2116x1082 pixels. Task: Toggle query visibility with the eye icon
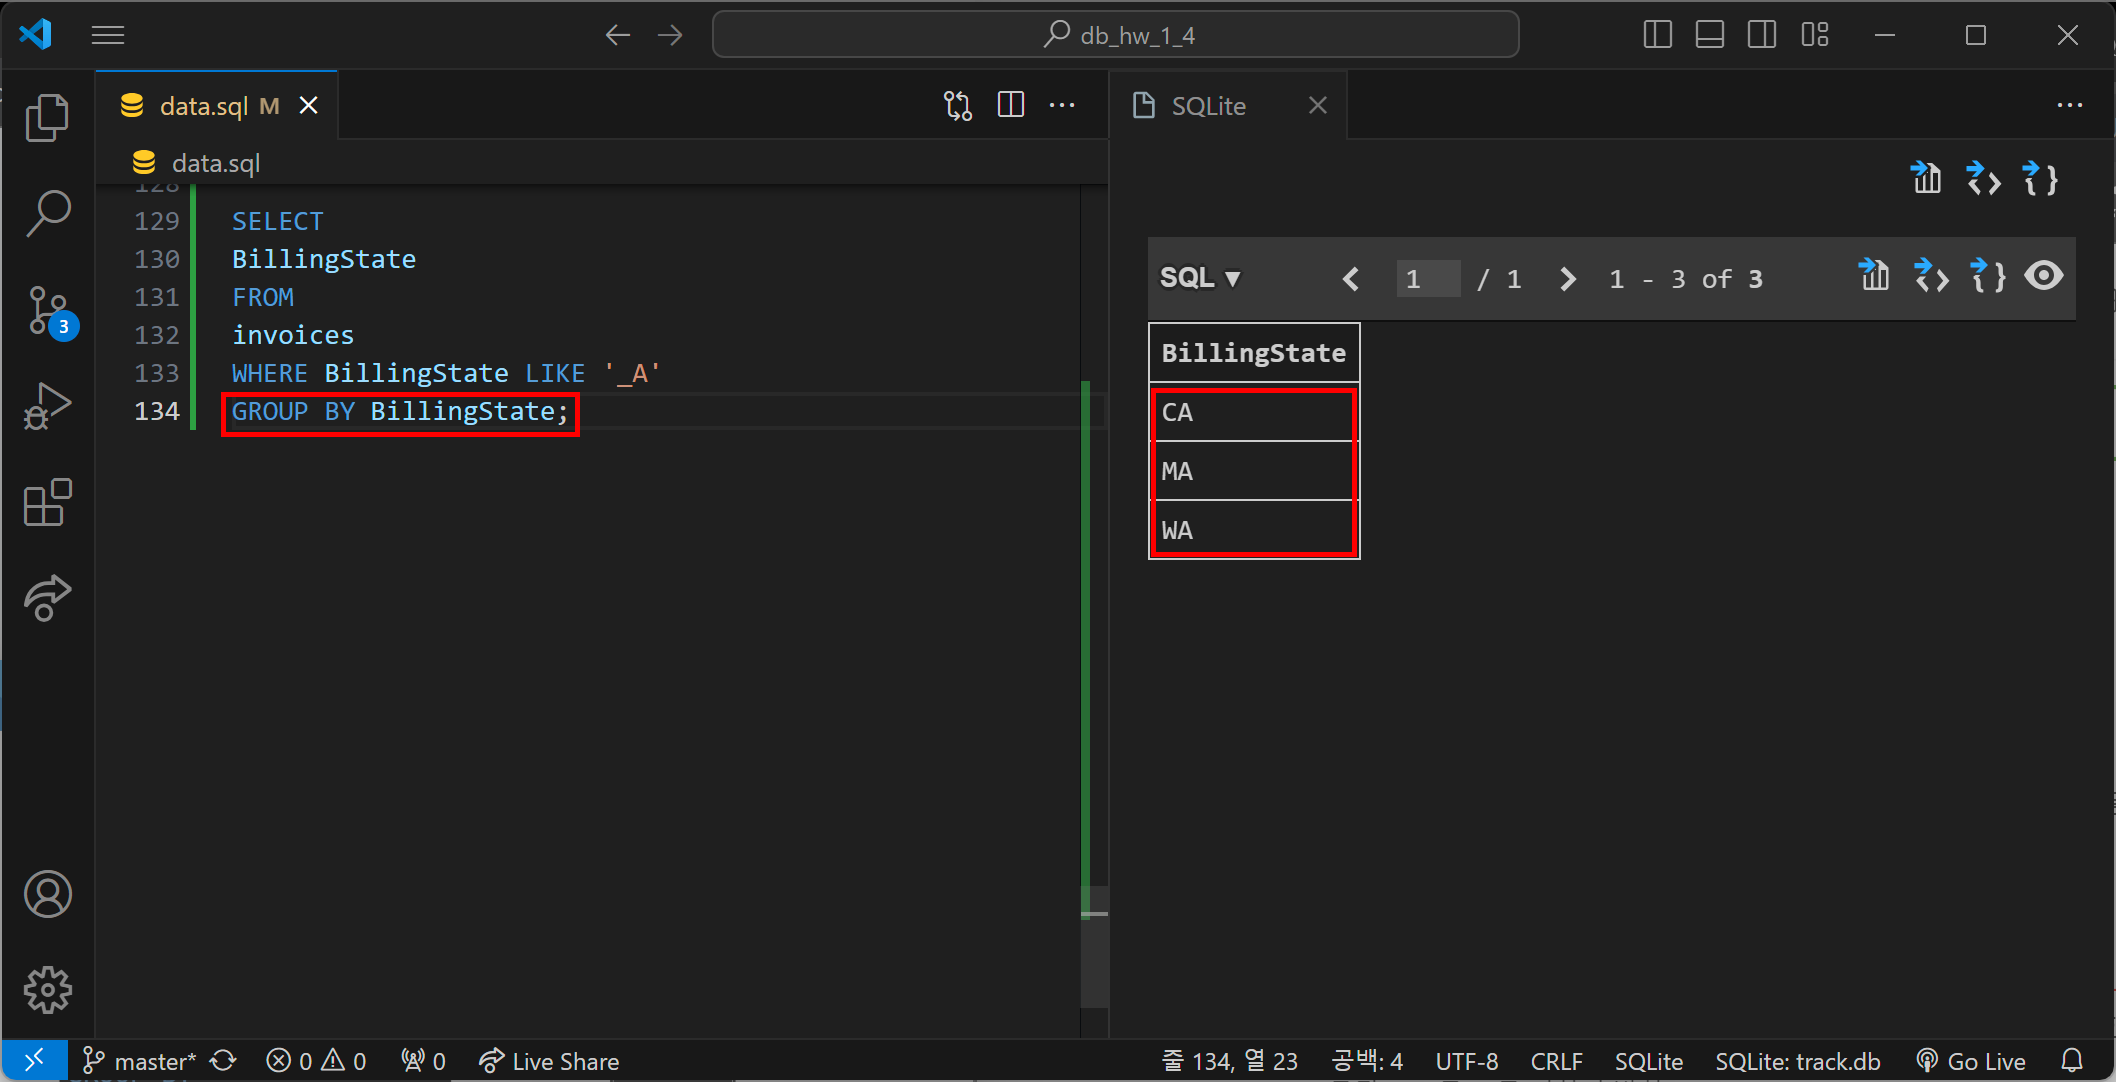(x=2043, y=276)
